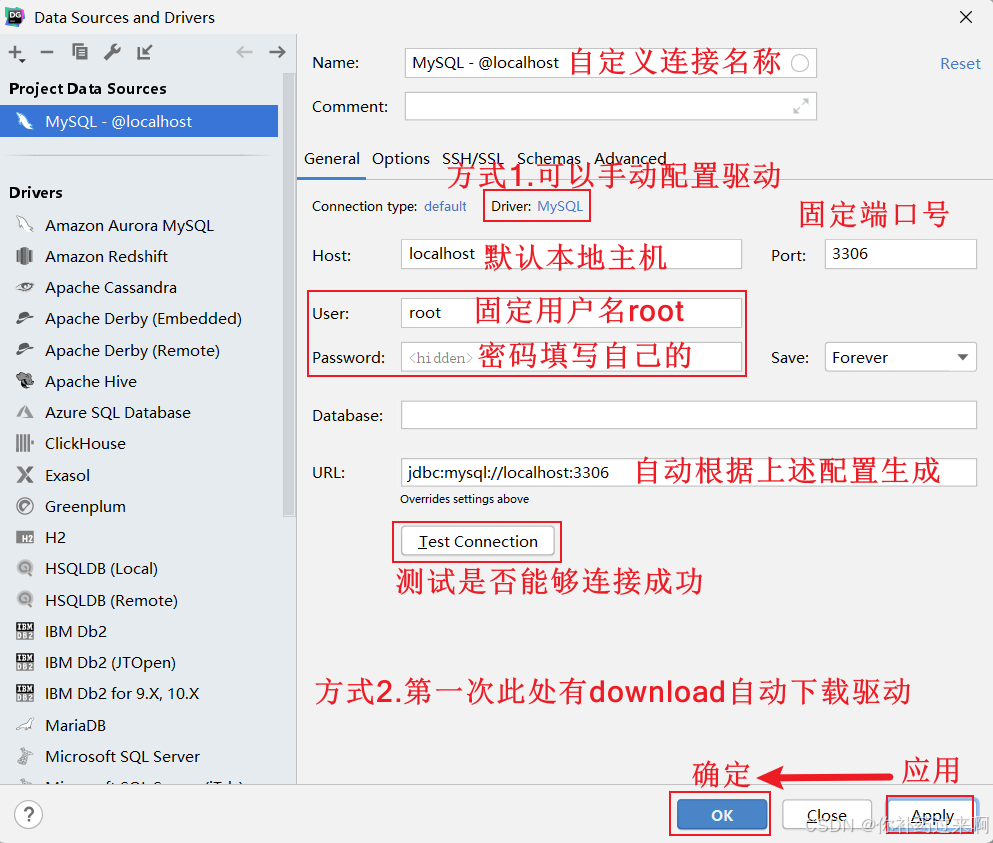Open help with question mark button
The image size is (993, 843).
(x=28, y=814)
